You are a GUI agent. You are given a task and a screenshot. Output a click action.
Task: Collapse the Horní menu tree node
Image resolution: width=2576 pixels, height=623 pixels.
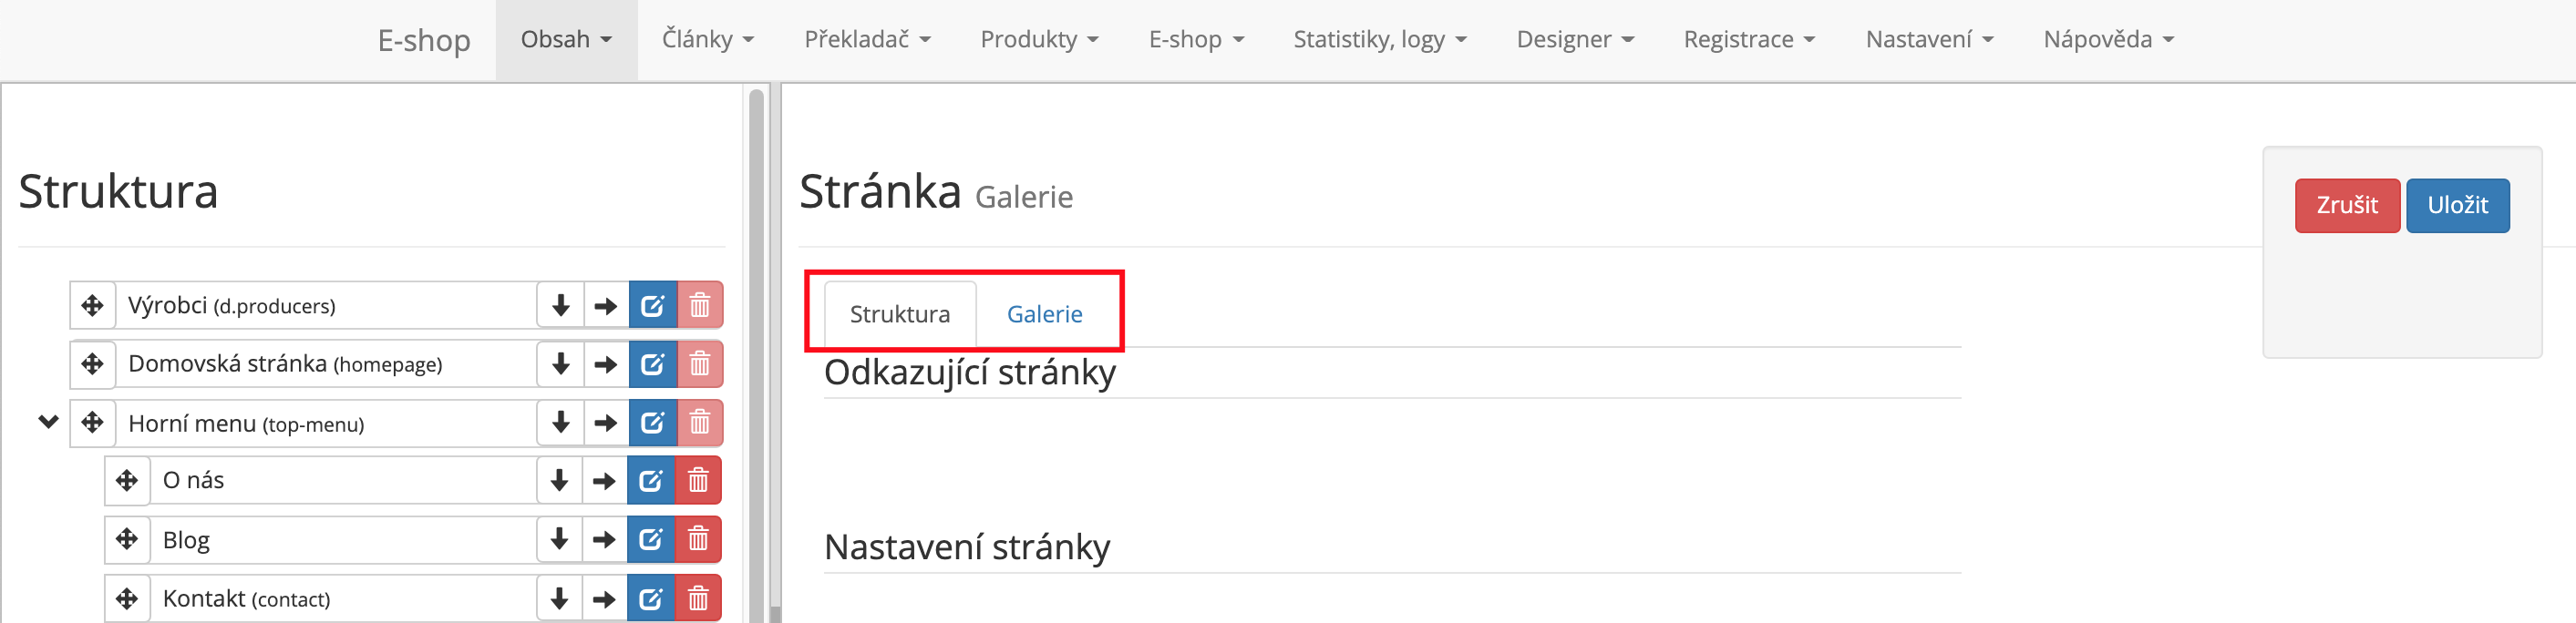(x=48, y=422)
